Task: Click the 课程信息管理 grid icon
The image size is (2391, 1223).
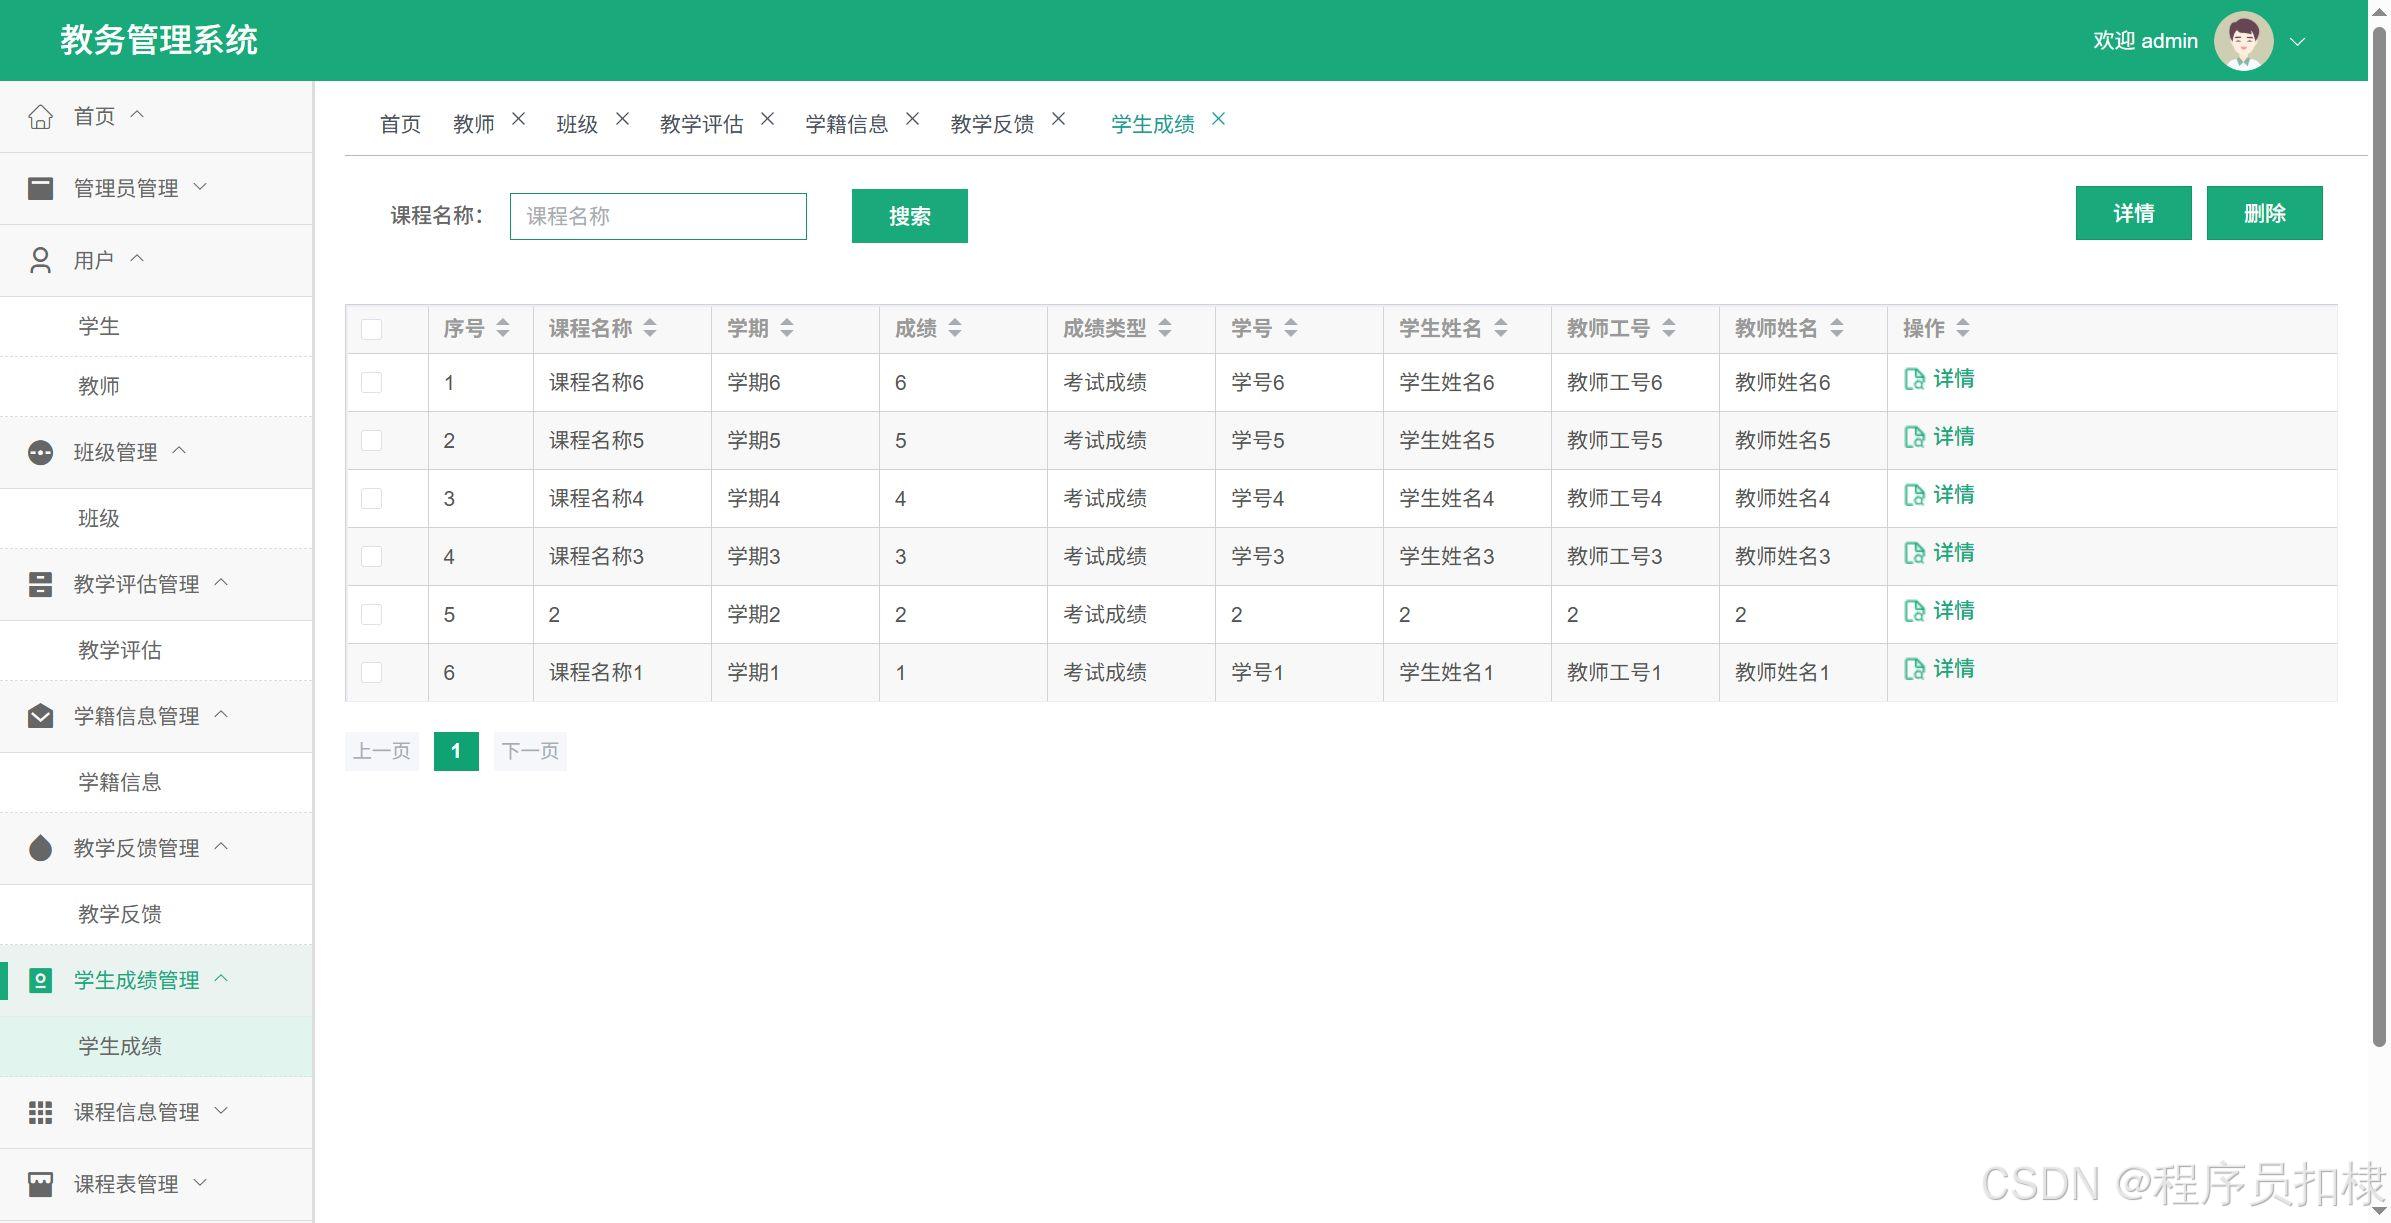Action: (x=40, y=1112)
